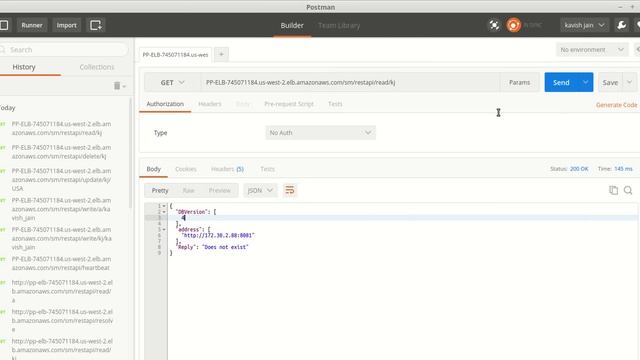Image resolution: width=640 pixels, height=360 pixels.
Task: Open history entry ending restapi/delete/kj
Action: click(61, 152)
